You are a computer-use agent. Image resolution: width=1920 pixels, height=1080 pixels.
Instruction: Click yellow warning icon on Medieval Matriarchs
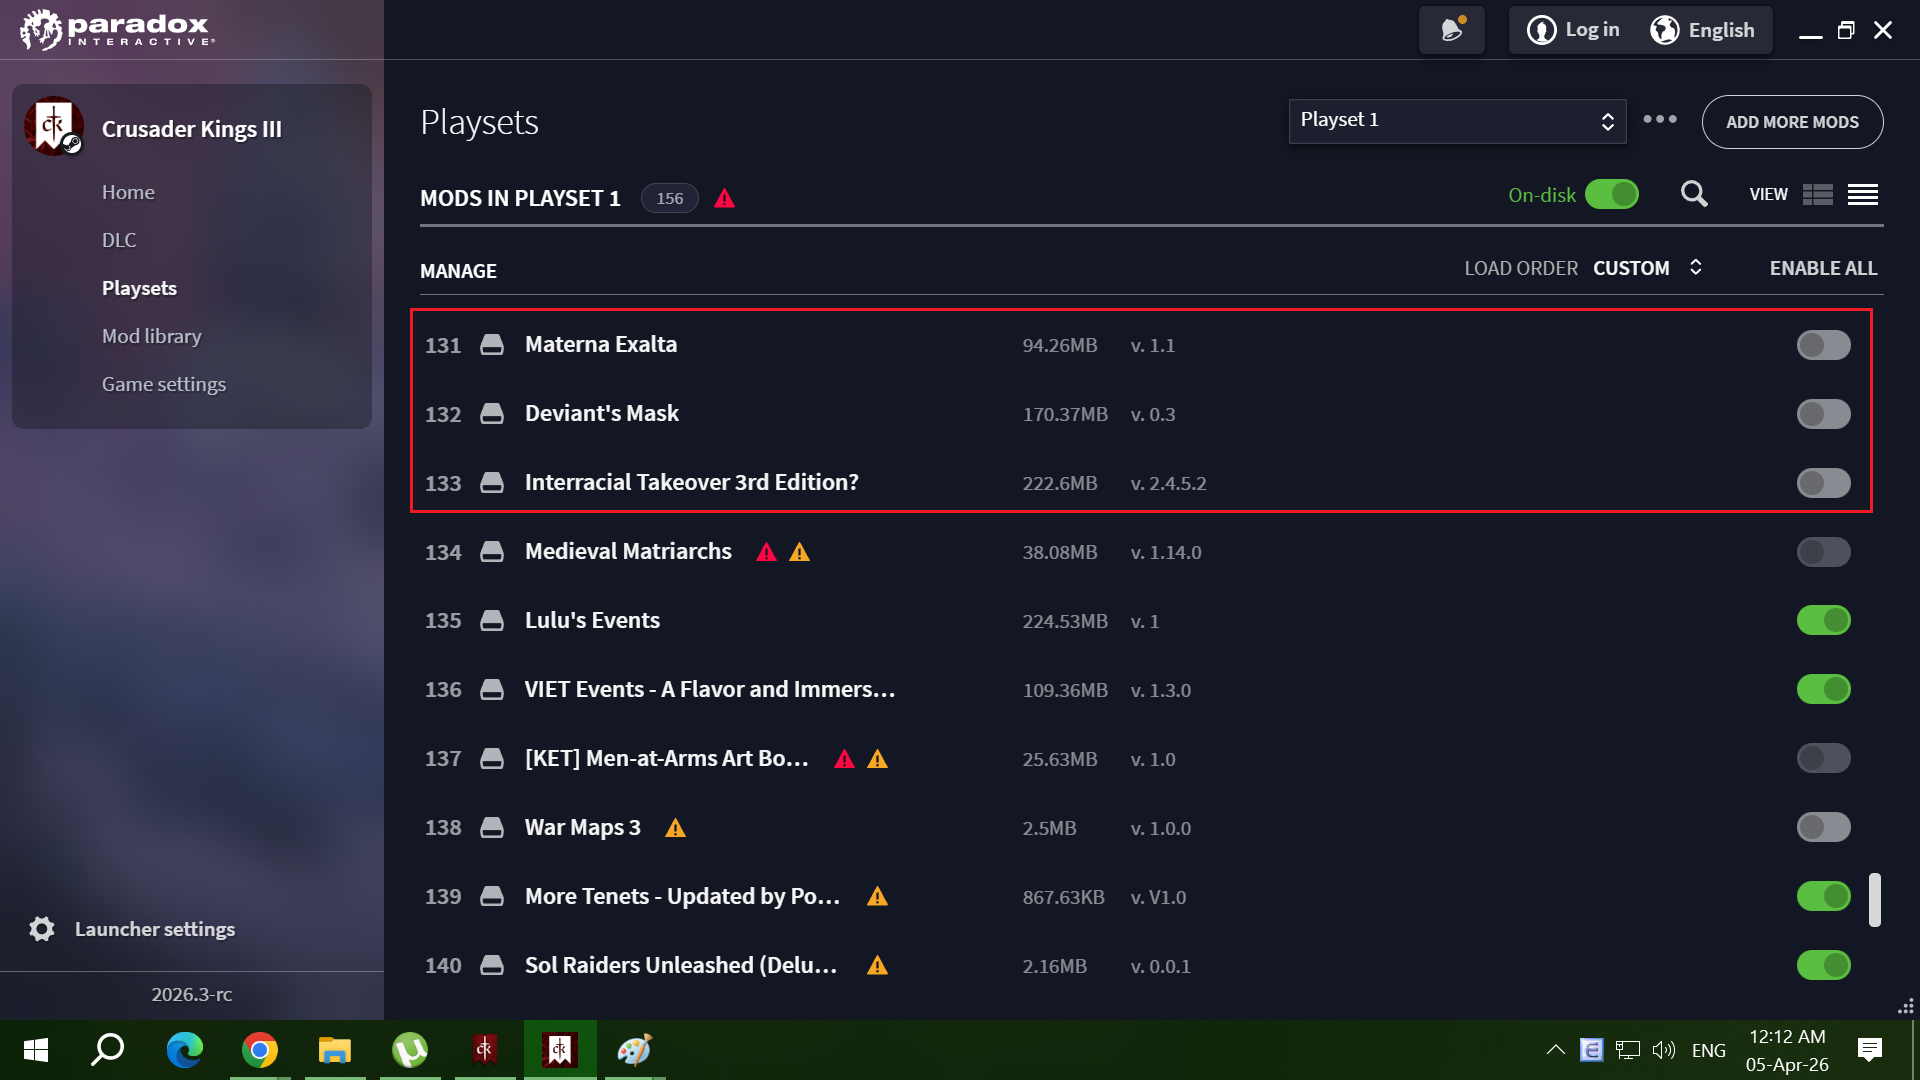click(x=800, y=552)
